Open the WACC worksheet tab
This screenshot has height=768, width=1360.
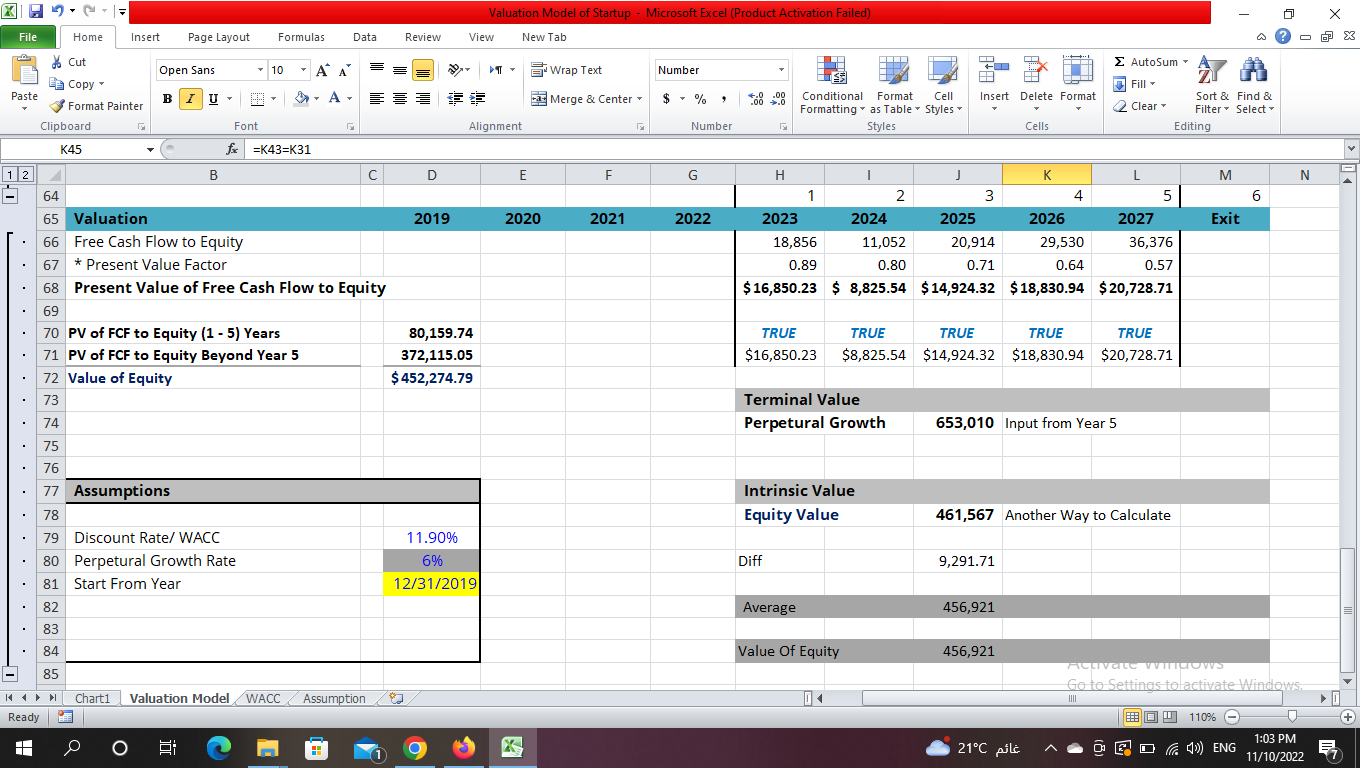(x=262, y=698)
